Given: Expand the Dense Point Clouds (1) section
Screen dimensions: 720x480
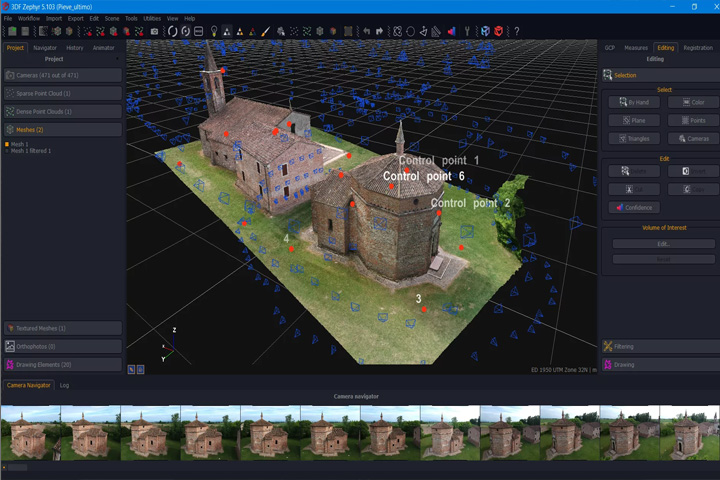Looking at the screenshot, I should [x=63, y=112].
